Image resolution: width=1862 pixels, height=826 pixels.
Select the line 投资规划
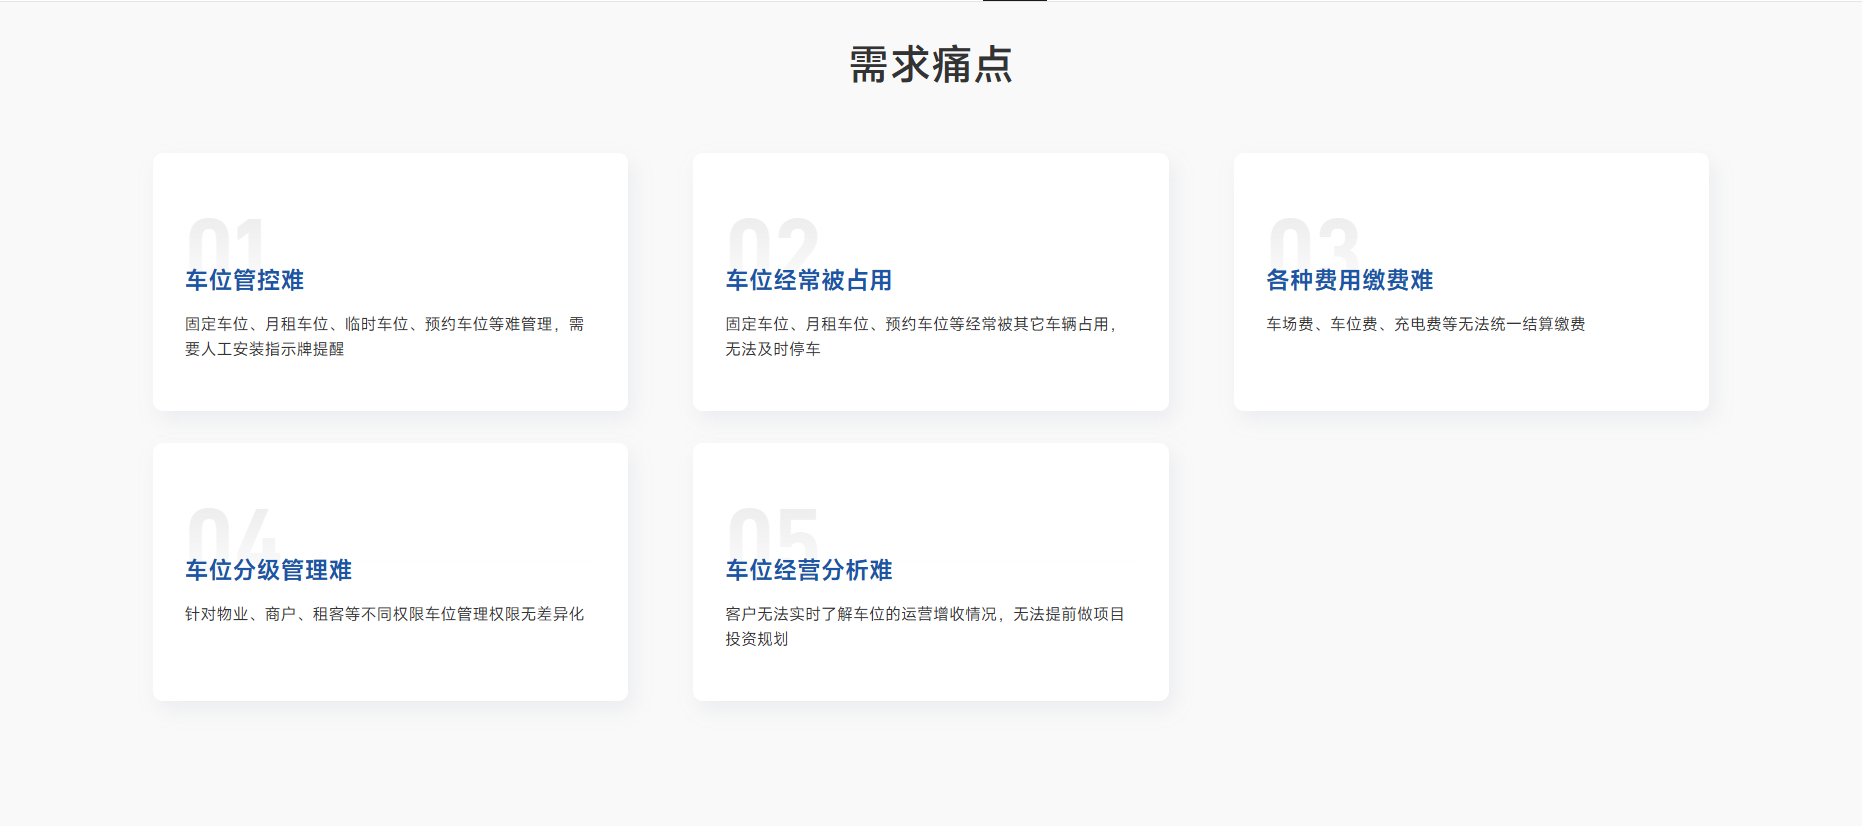[756, 639]
